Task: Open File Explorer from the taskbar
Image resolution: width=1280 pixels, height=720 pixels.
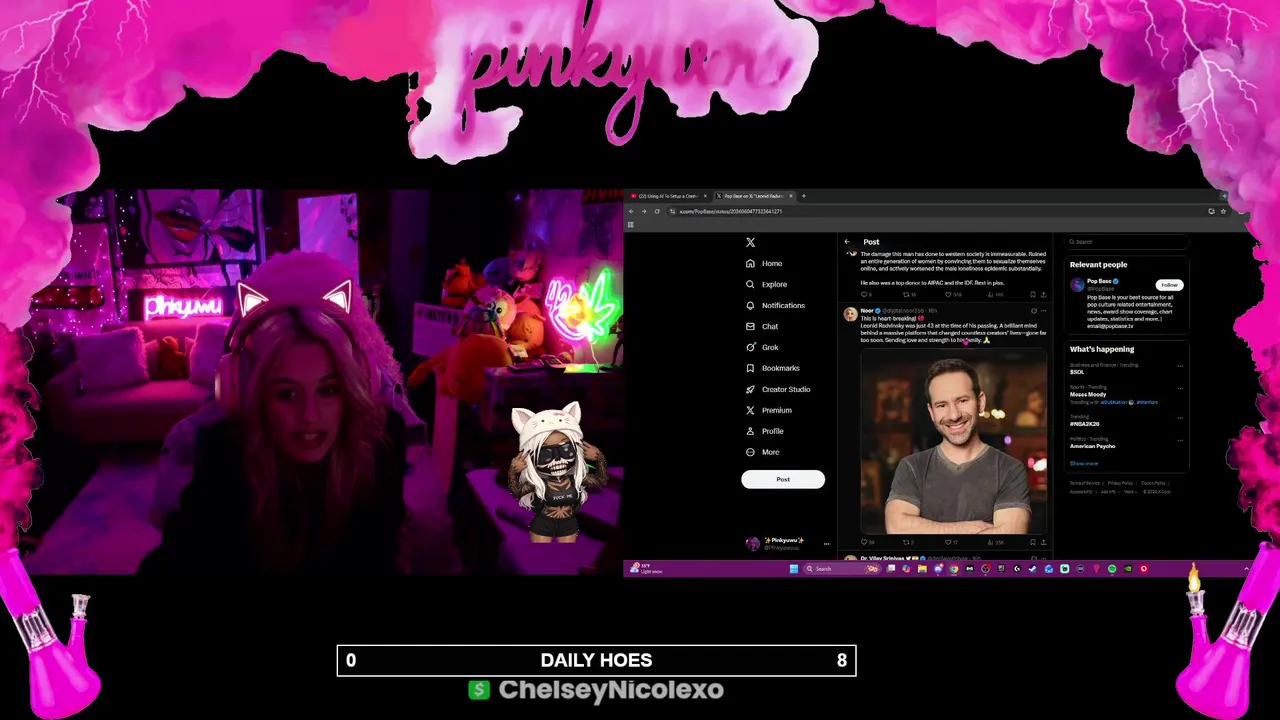Action: tap(922, 569)
